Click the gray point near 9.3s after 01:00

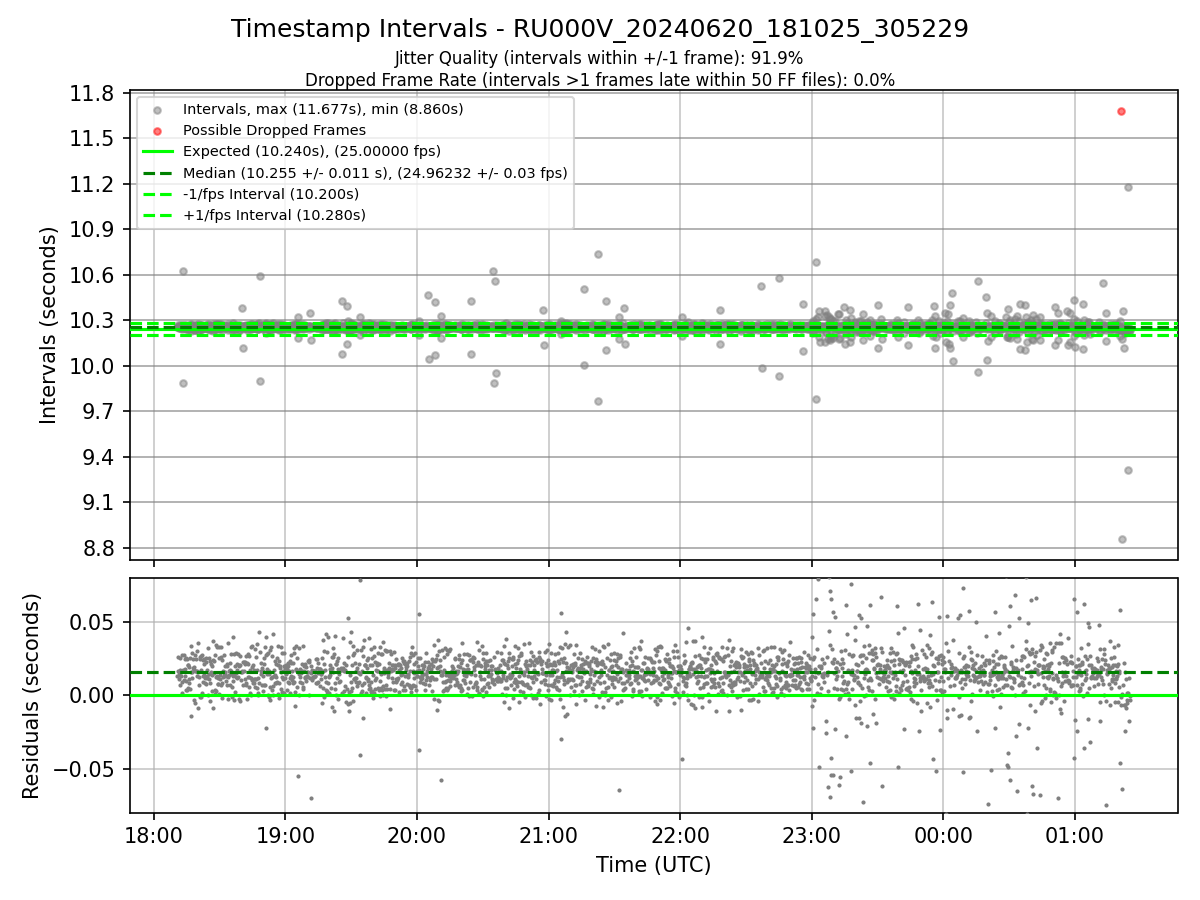[1128, 470]
